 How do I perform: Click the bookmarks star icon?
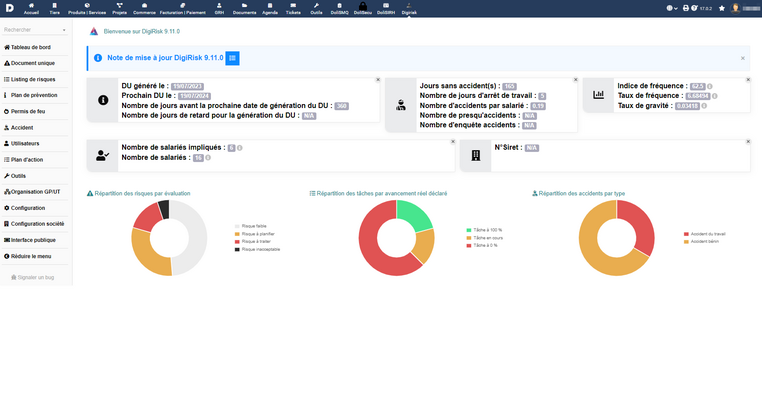click(722, 8)
